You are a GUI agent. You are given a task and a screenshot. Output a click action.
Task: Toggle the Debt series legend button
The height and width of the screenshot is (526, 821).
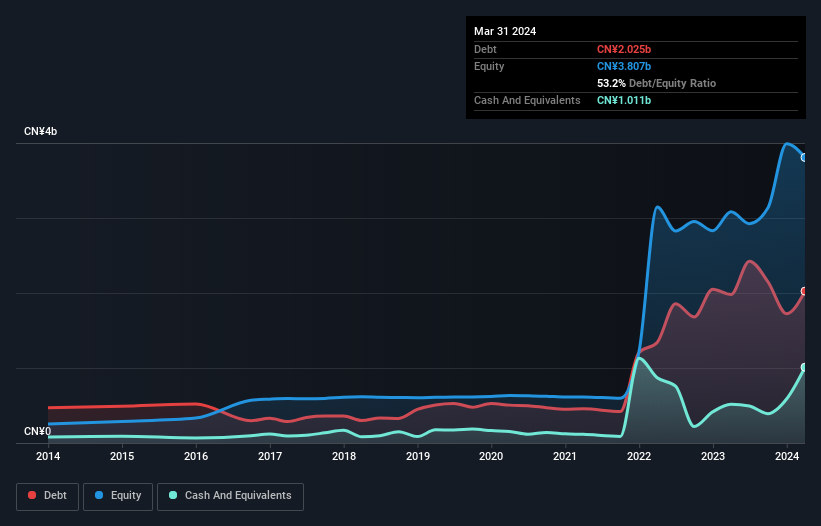click(x=48, y=496)
